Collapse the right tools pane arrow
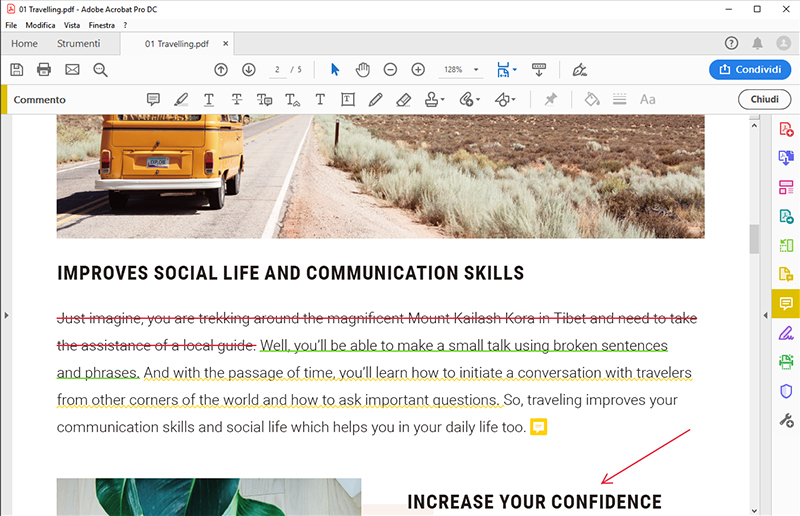The width and height of the screenshot is (800, 516). click(764, 316)
